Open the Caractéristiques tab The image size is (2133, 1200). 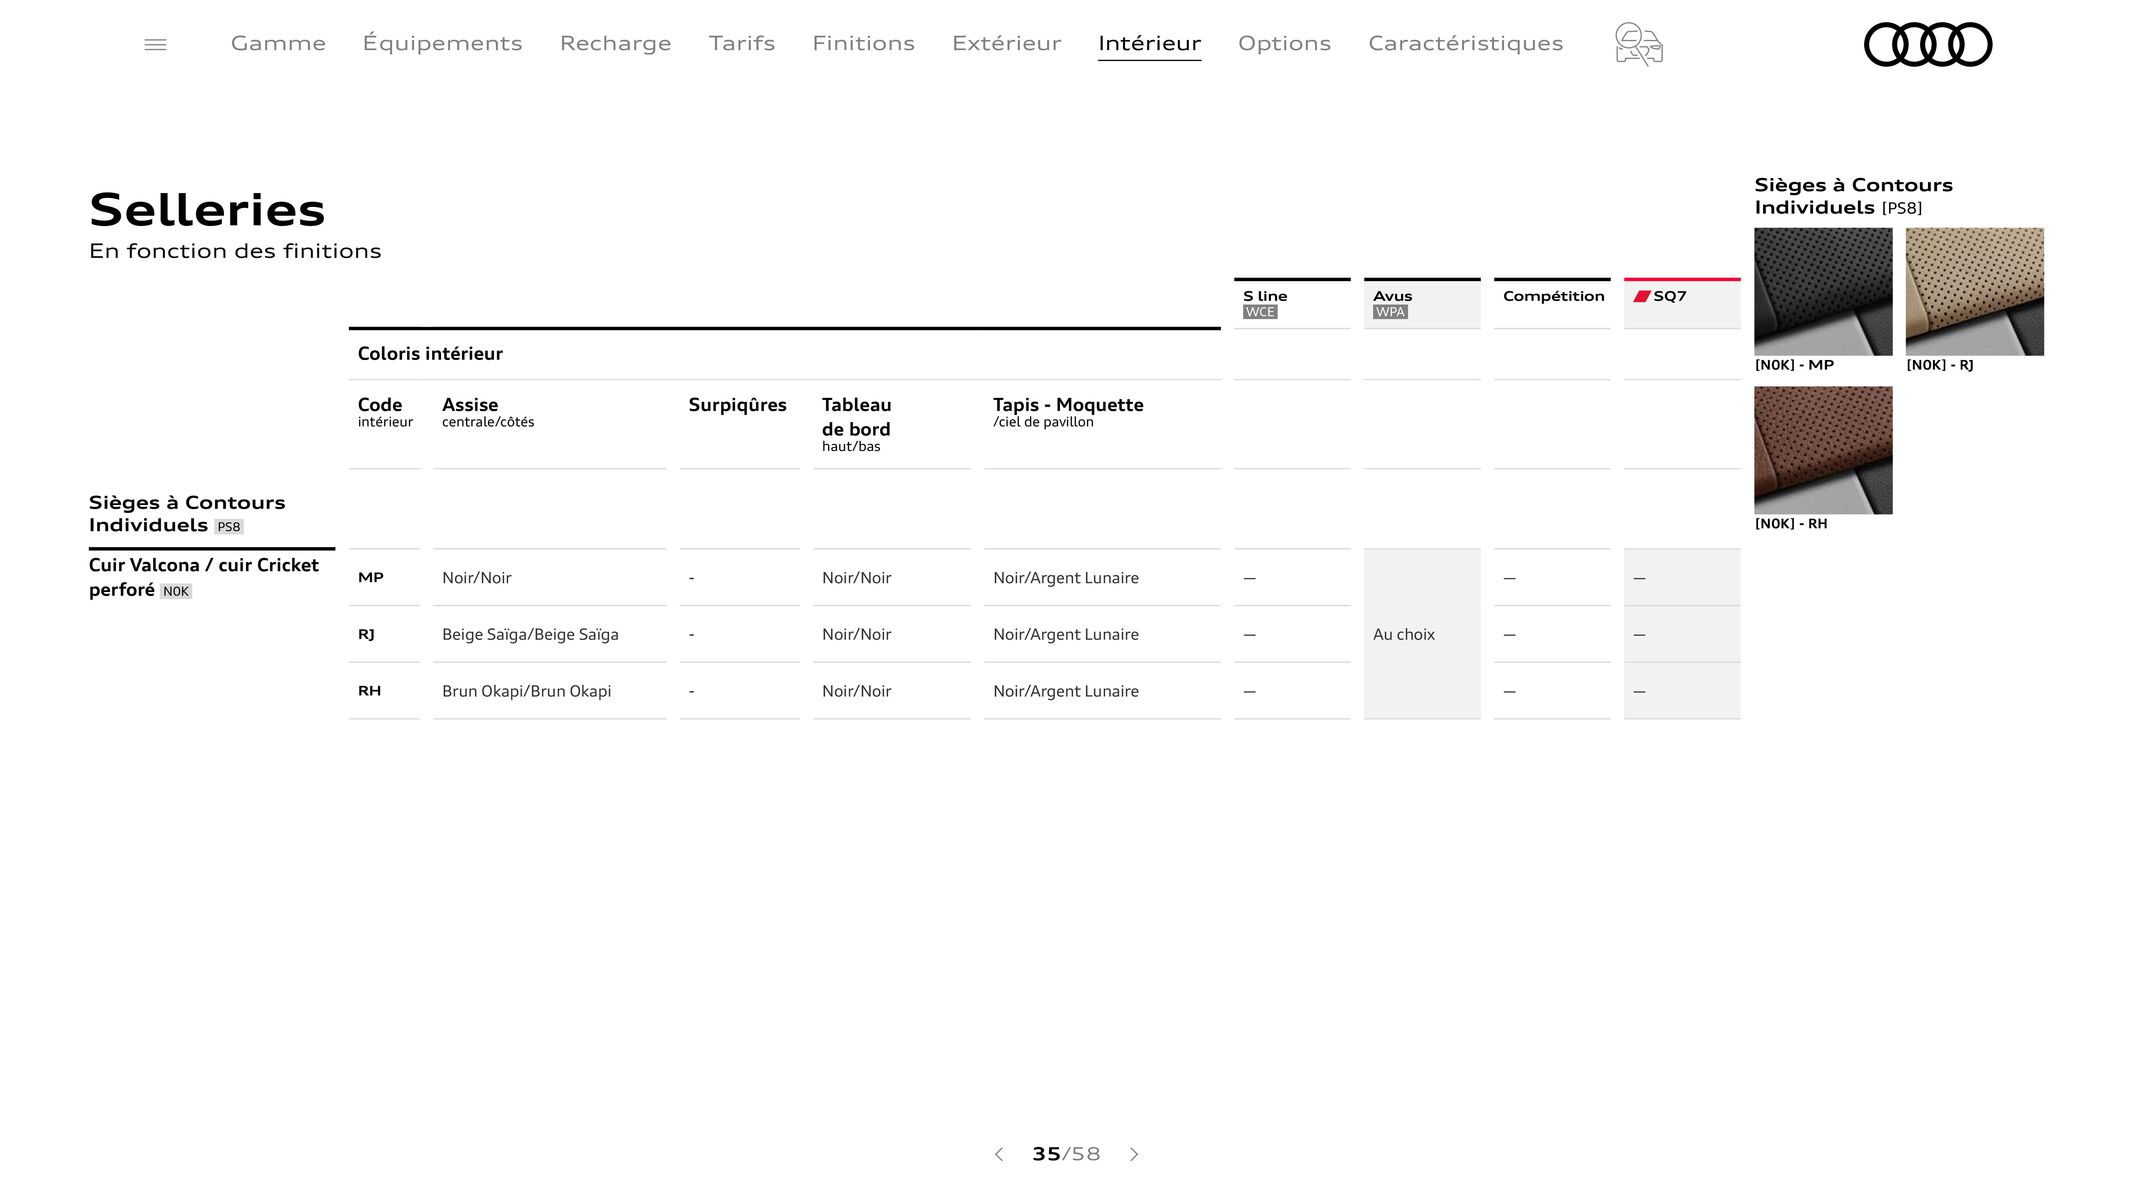tap(1465, 43)
